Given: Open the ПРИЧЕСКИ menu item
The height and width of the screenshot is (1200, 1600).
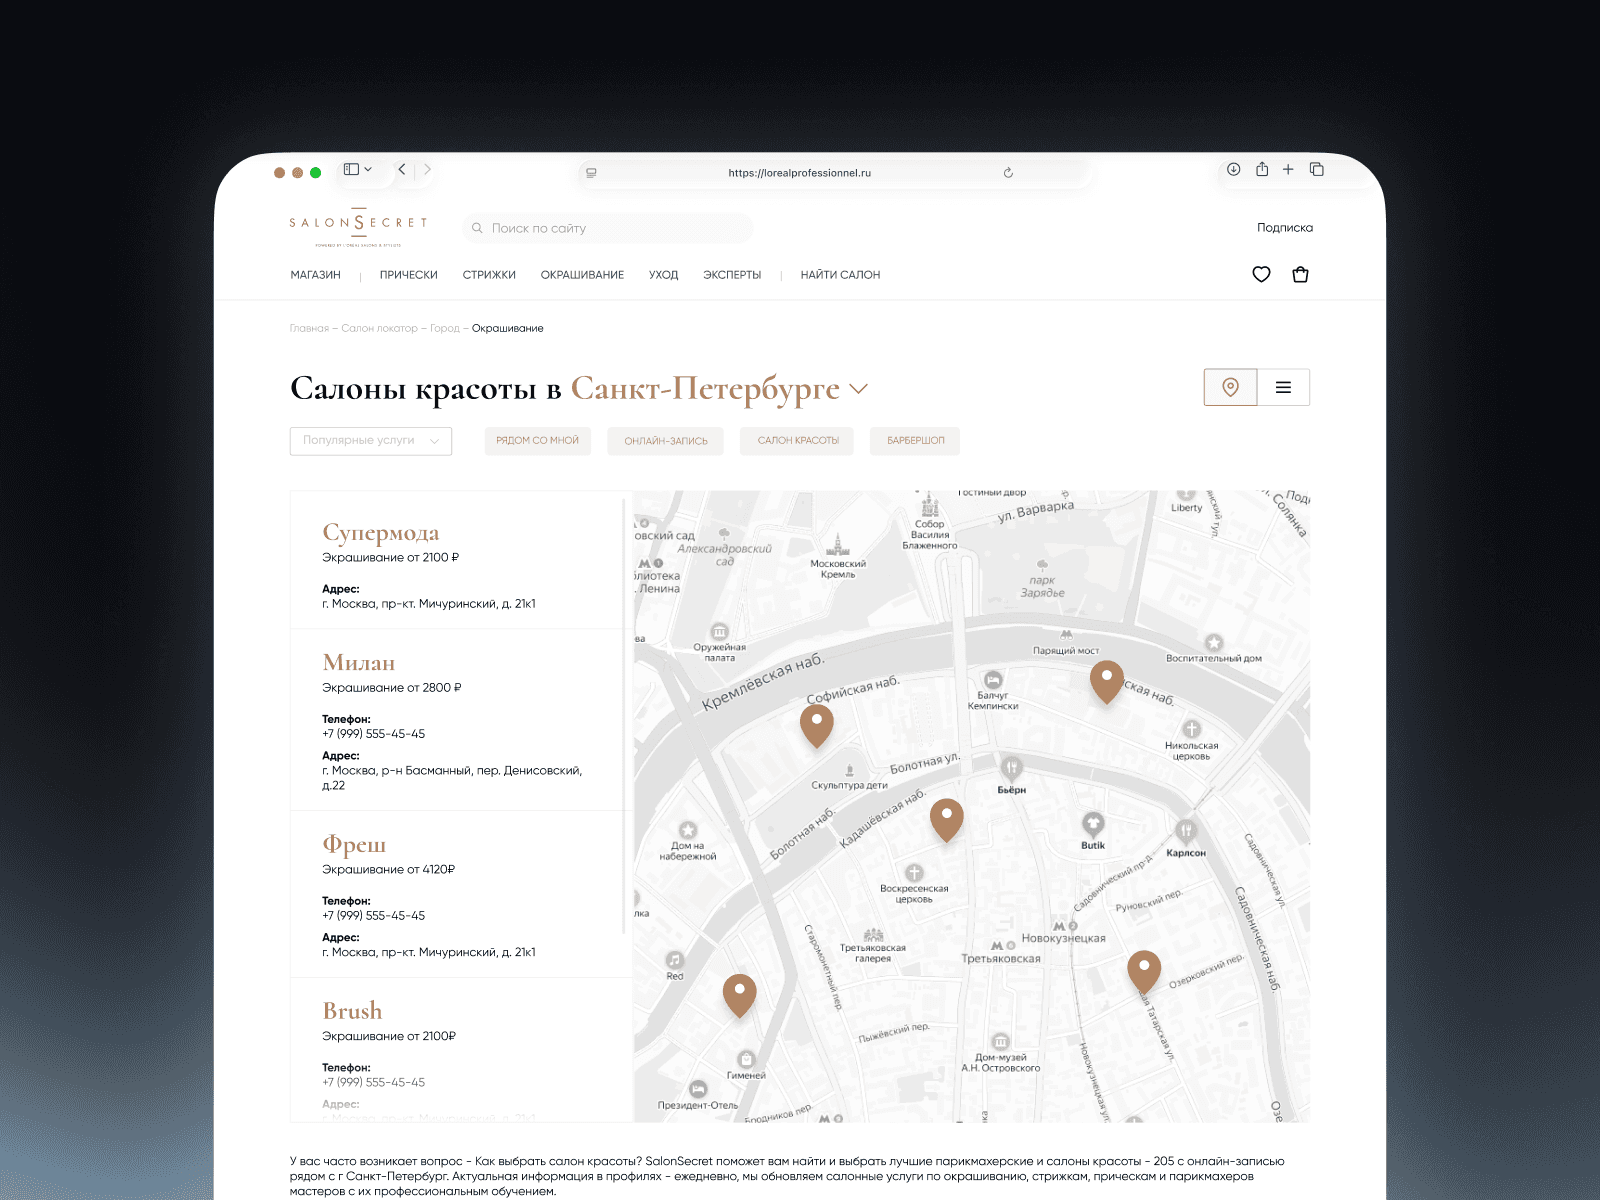Looking at the screenshot, I should tap(409, 275).
